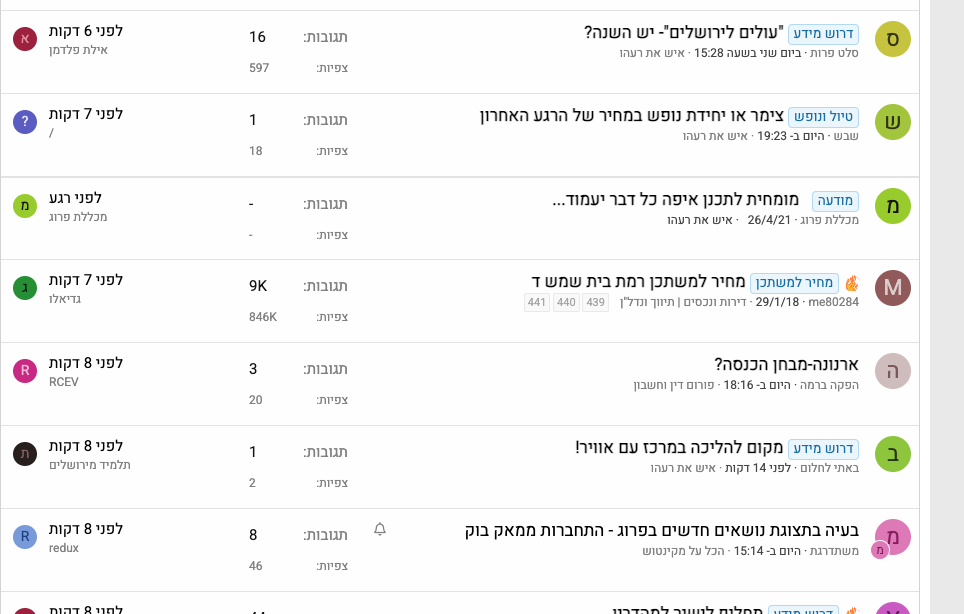The width and height of the screenshot is (964, 614).
Task: Open thread ארנונה-מבחן הכנסה?
Action: tap(786, 365)
